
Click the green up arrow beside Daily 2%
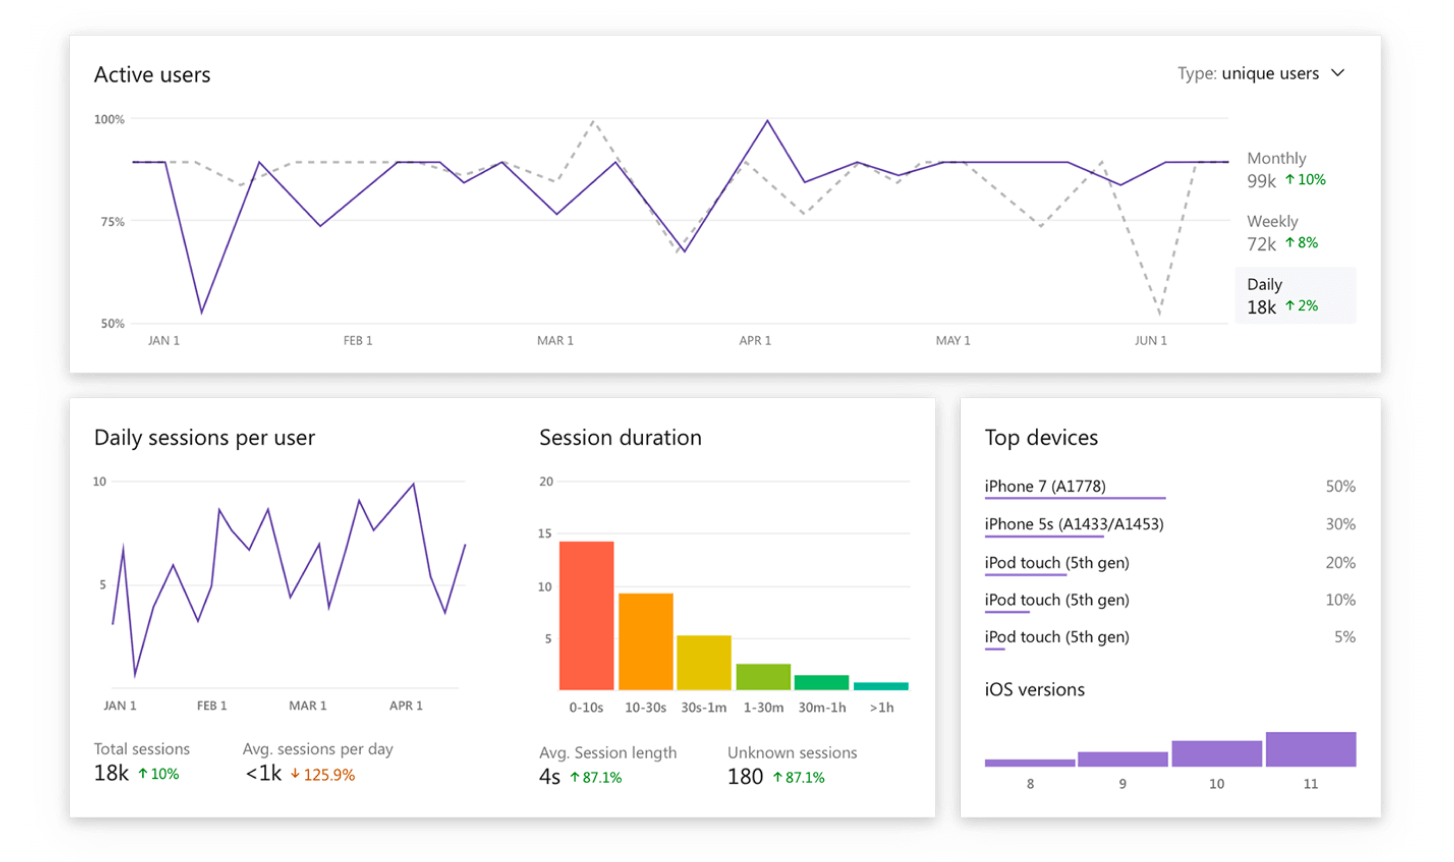coord(1290,306)
